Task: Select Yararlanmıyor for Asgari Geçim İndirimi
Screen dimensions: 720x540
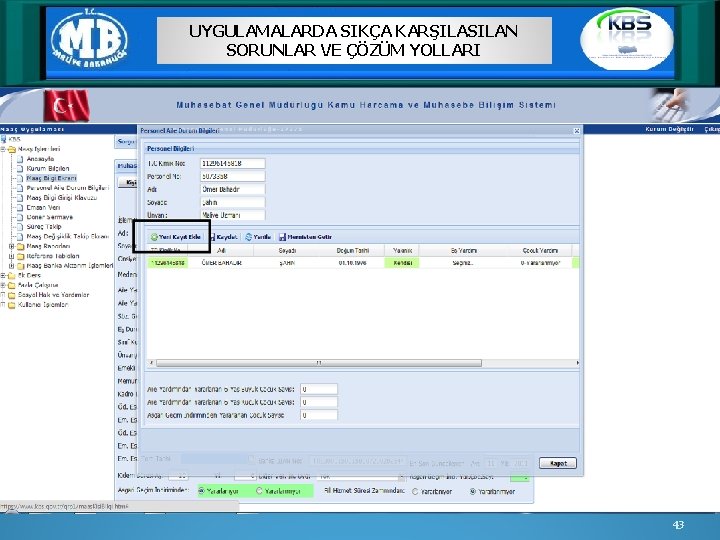Action: click(x=259, y=491)
